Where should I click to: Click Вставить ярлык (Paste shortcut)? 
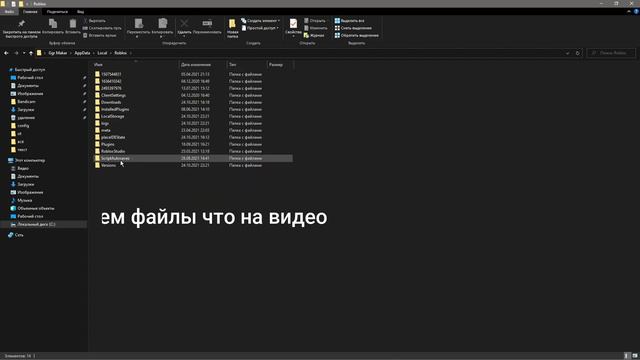coord(100,36)
